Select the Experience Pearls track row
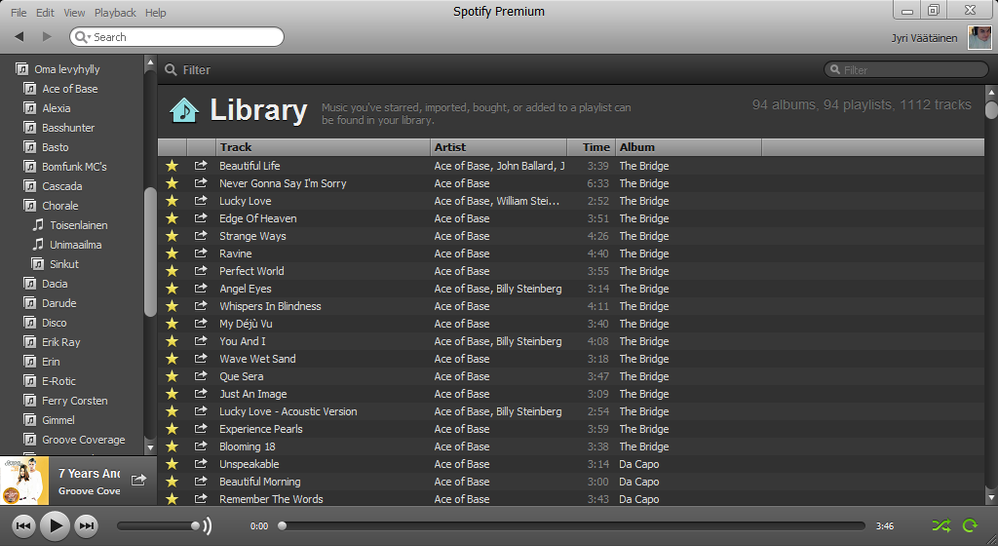 (x=571, y=429)
